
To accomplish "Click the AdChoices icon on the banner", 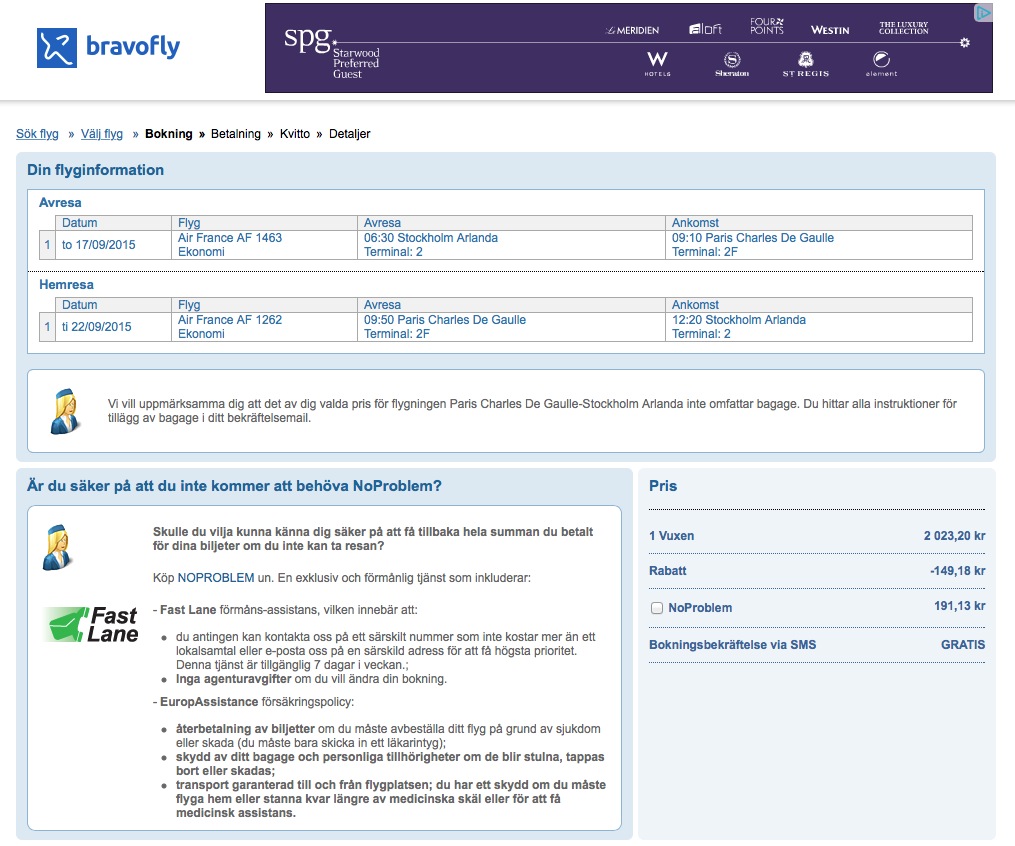I will pos(984,13).
